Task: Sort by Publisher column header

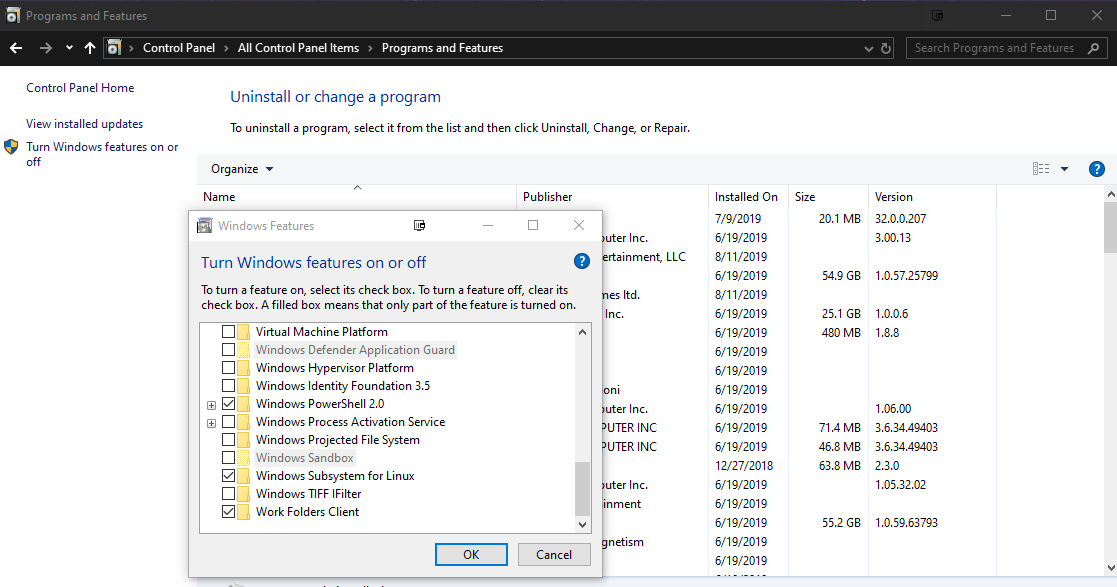Action: pos(613,197)
